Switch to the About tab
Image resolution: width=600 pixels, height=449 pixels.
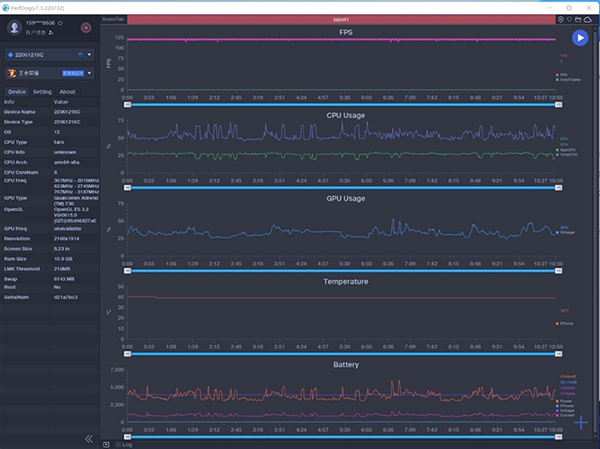click(x=67, y=91)
